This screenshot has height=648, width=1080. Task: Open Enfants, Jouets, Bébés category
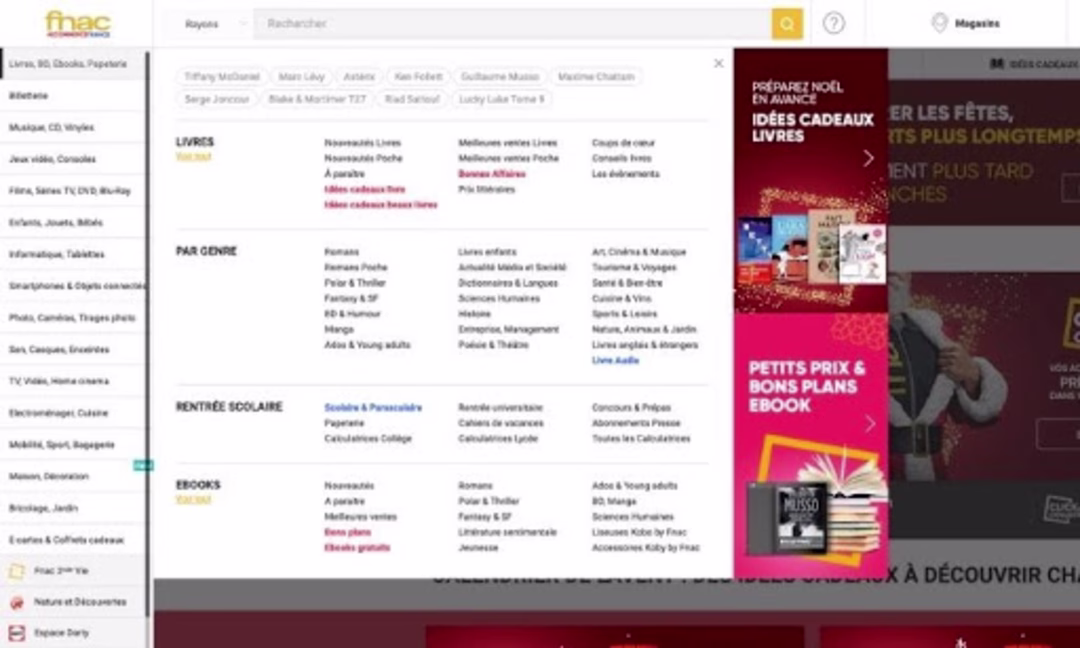[72, 222]
